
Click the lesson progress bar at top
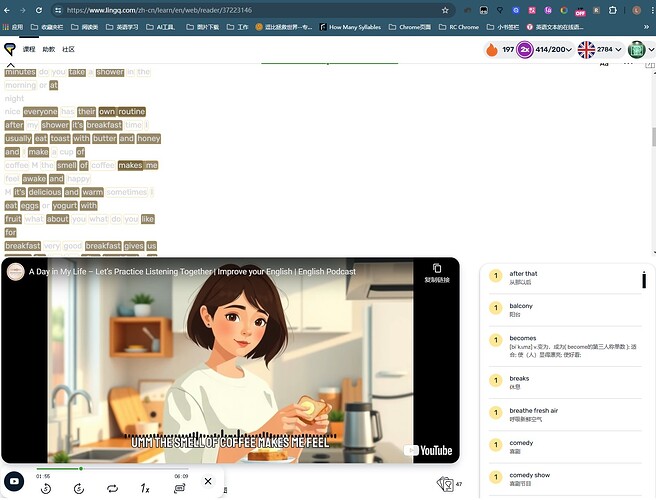(329, 64)
